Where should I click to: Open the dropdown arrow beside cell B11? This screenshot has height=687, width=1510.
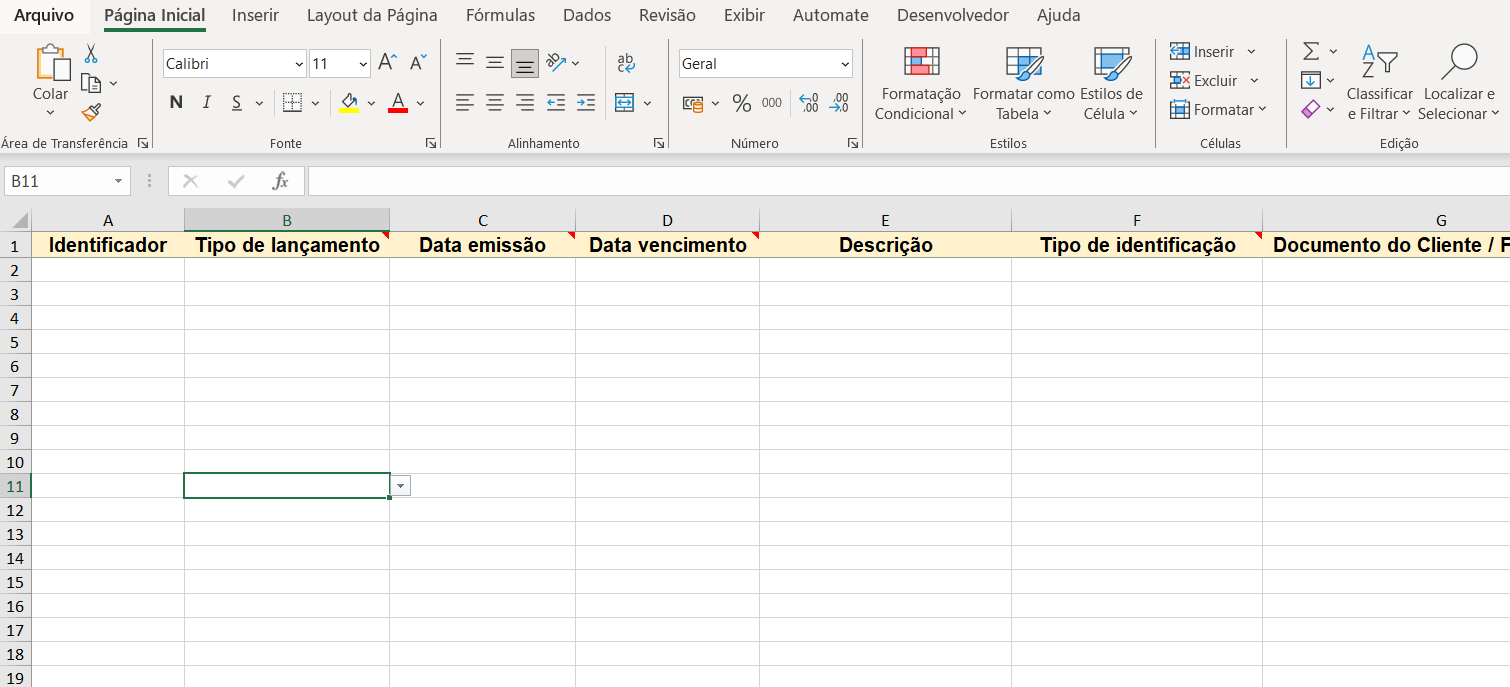click(401, 485)
